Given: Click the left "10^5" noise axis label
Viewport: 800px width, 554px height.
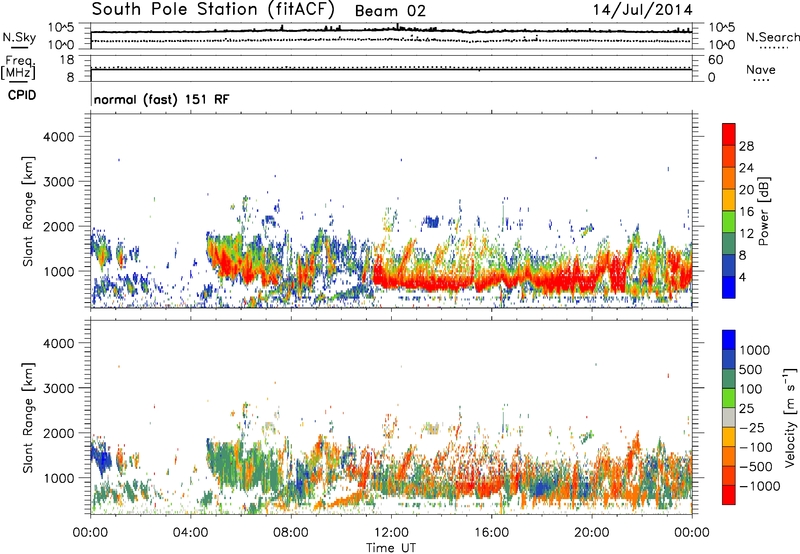Looking at the screenshot, I should 61,28.
